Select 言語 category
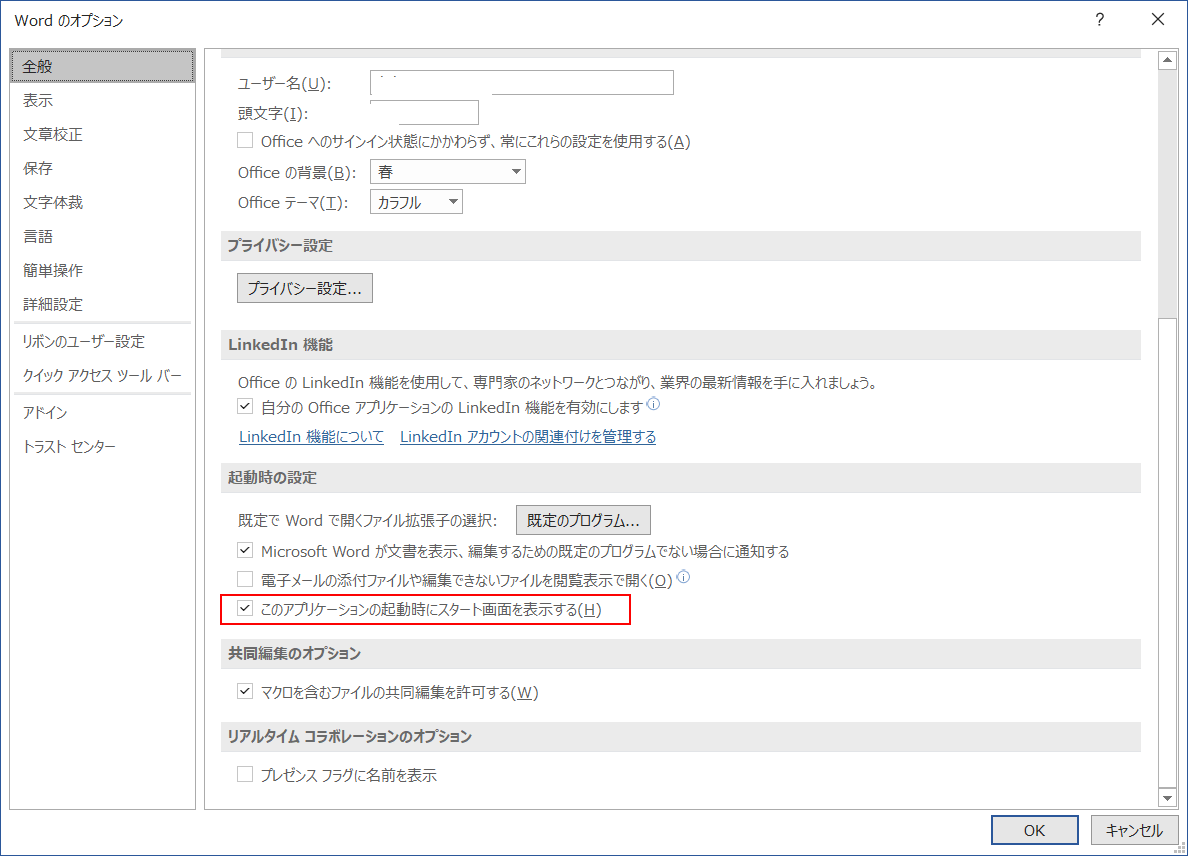This screenshot has width=1188, height=856. [102, 236]
